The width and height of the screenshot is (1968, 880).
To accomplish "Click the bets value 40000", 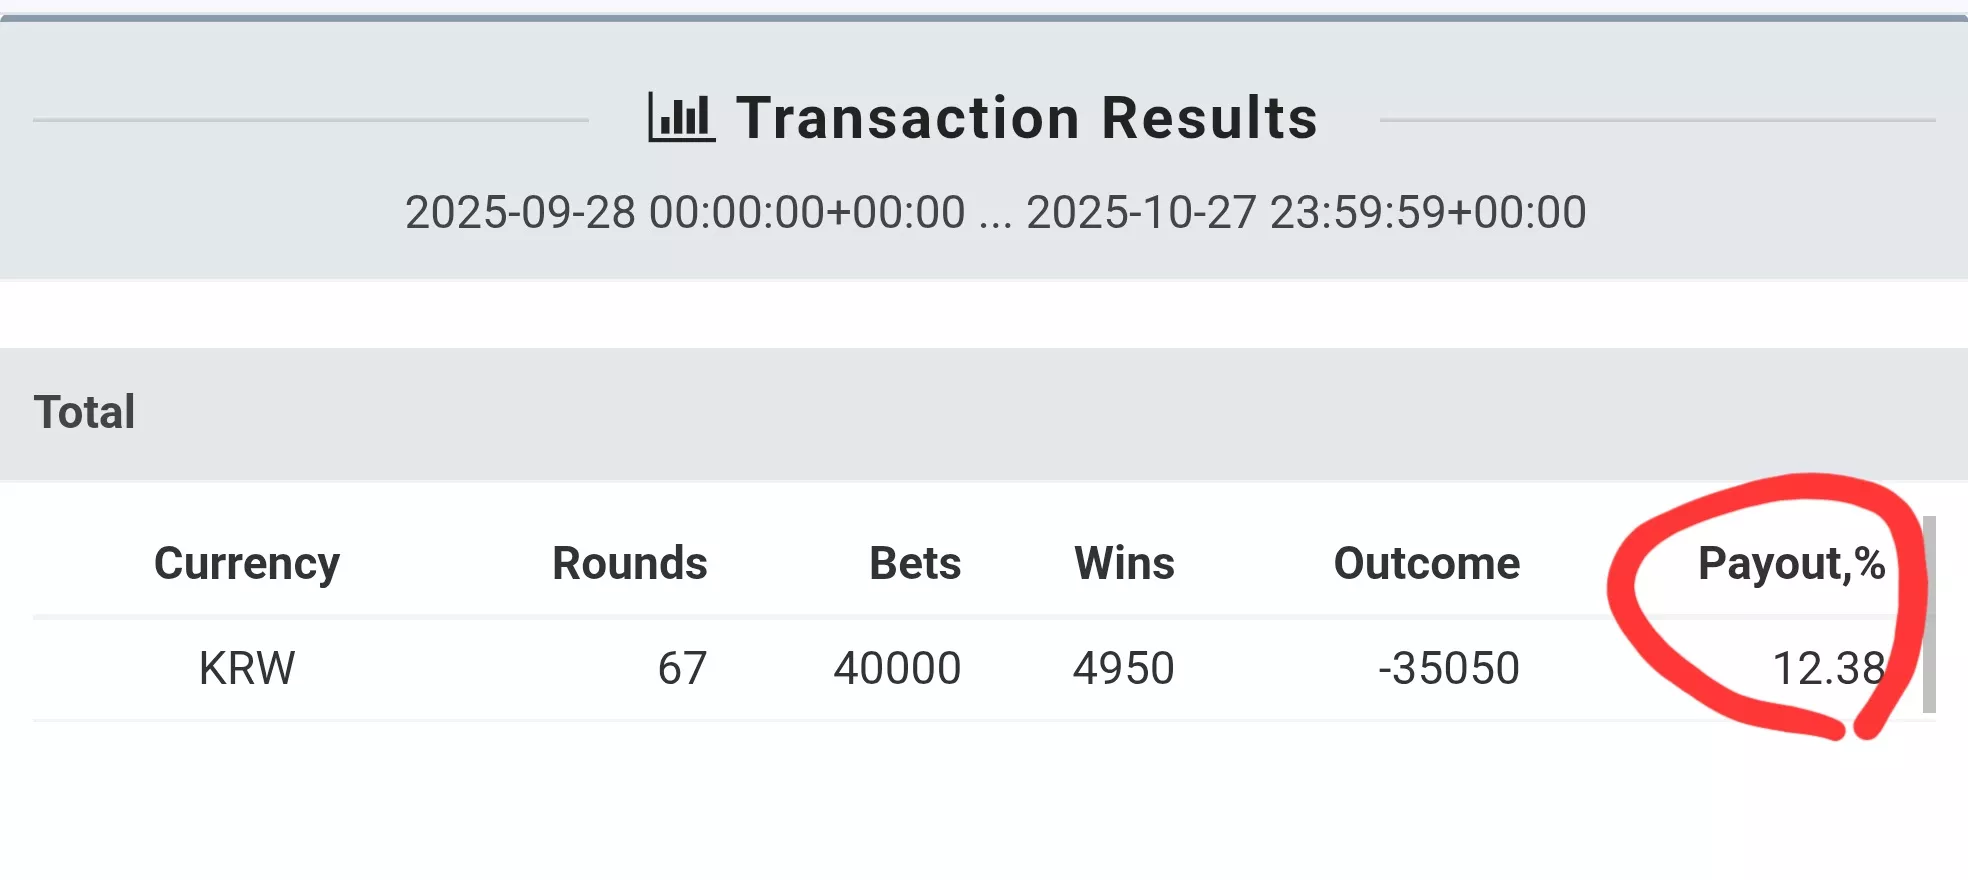I will coord(898,668).
